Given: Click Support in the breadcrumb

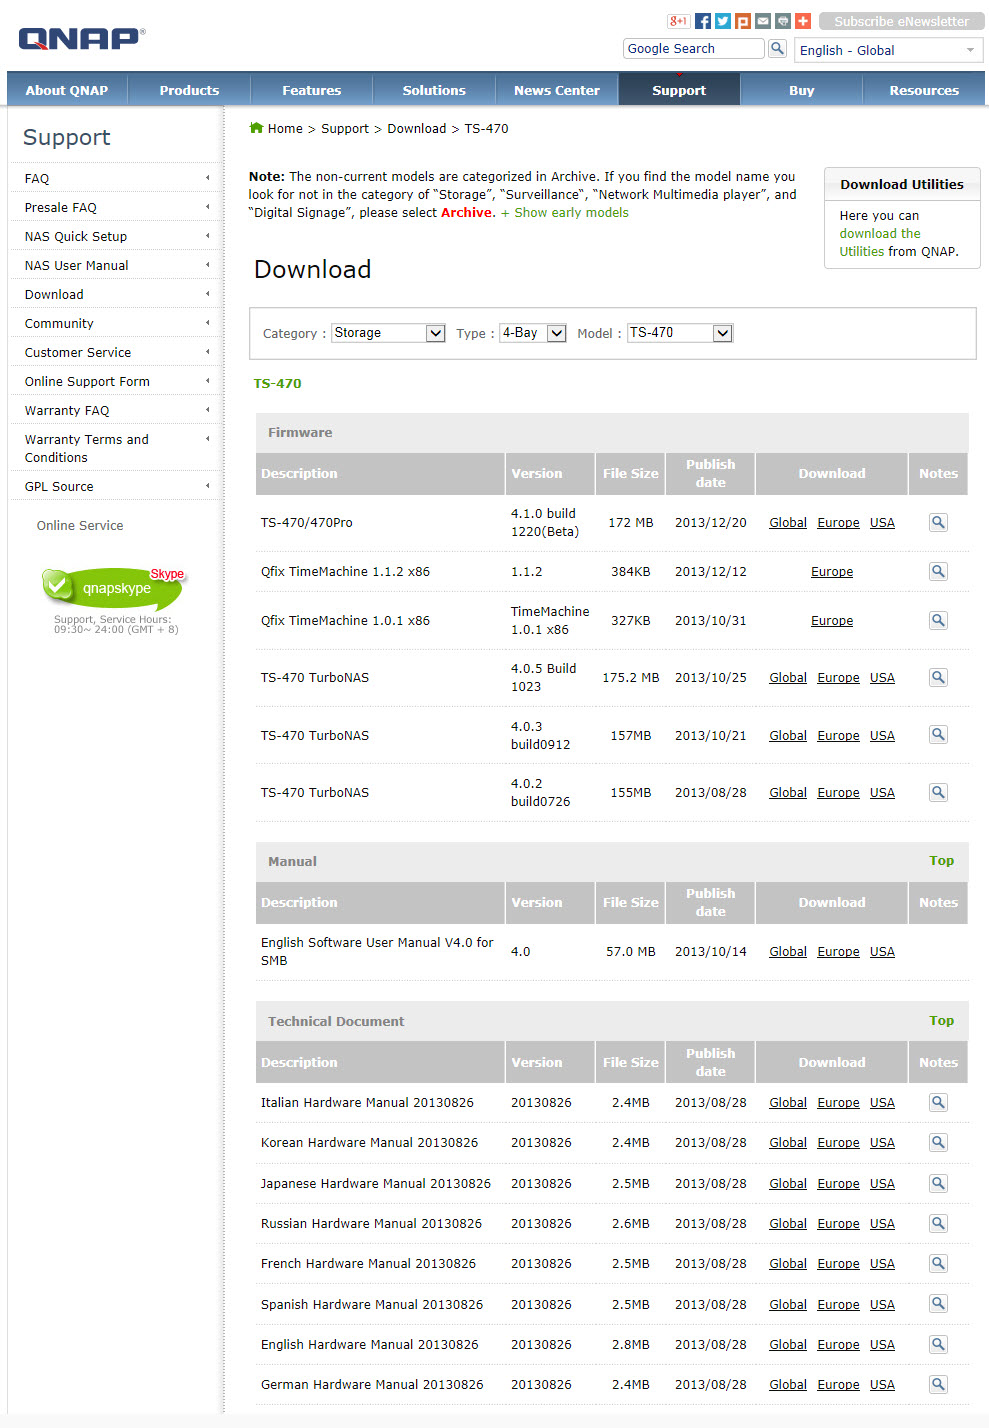Looking at the screenshot, I should point(345,128).
